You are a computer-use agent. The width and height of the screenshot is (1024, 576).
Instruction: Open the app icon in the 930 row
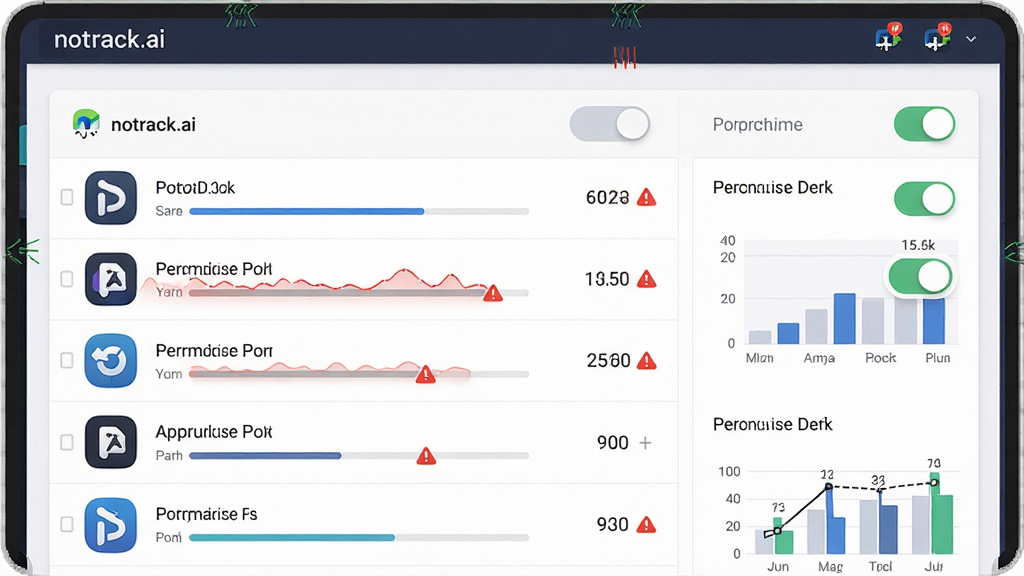point(111,525)
